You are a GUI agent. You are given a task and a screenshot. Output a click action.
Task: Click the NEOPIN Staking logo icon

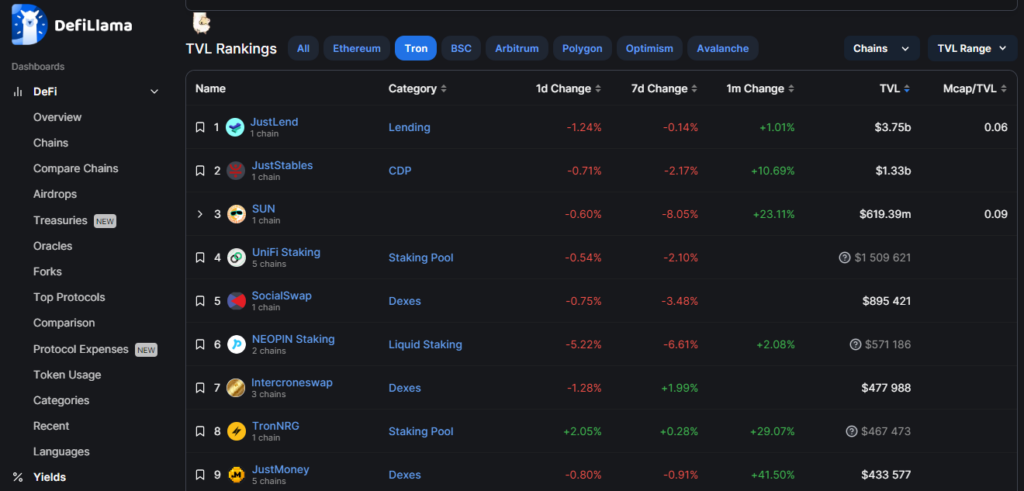(236, 344)
